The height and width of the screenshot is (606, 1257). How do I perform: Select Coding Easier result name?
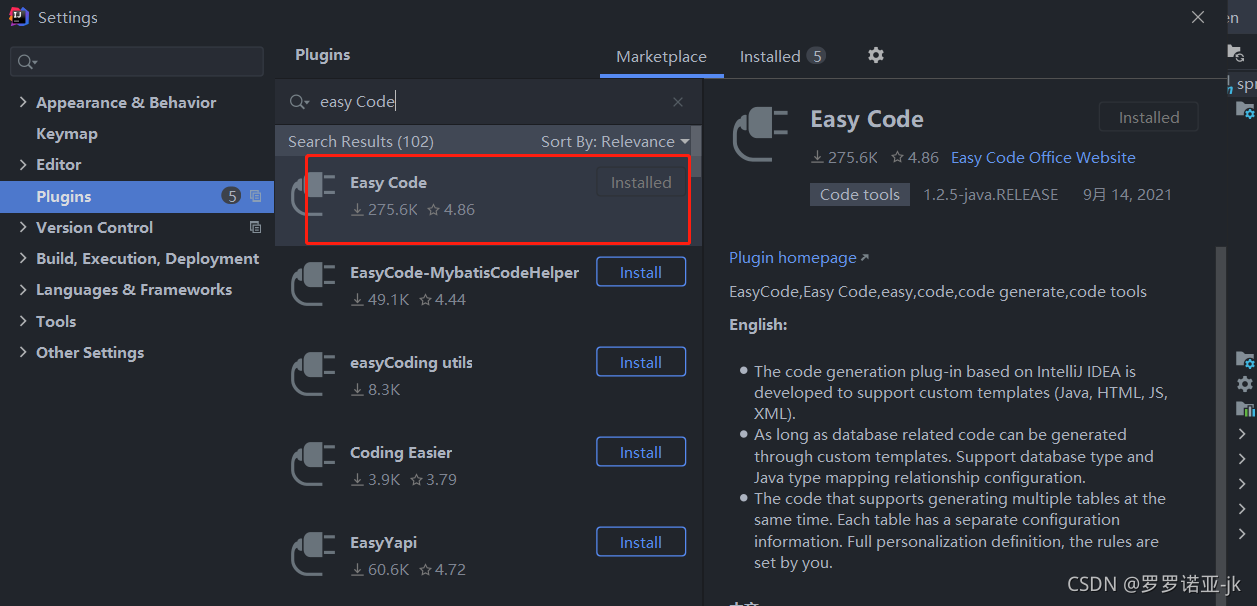(x=401, y=452)
